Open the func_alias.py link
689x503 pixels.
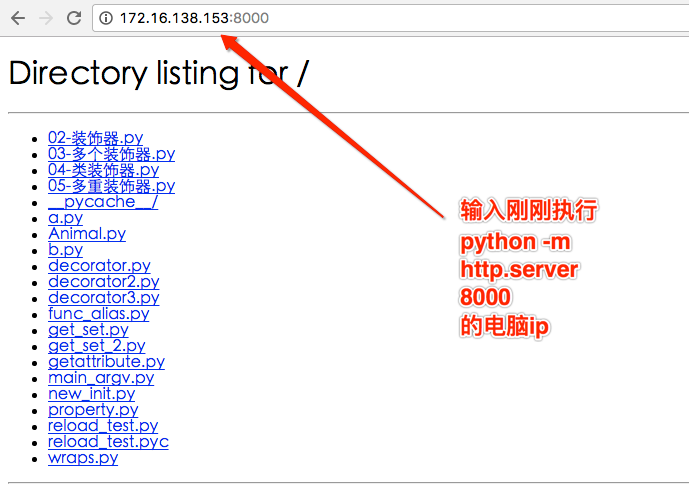(x=98, y=314)
